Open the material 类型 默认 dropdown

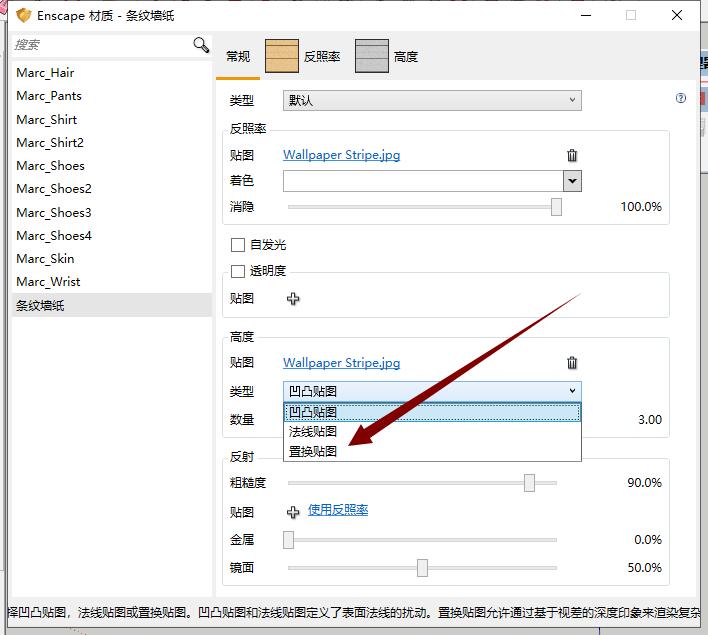(x=432, y=100)
